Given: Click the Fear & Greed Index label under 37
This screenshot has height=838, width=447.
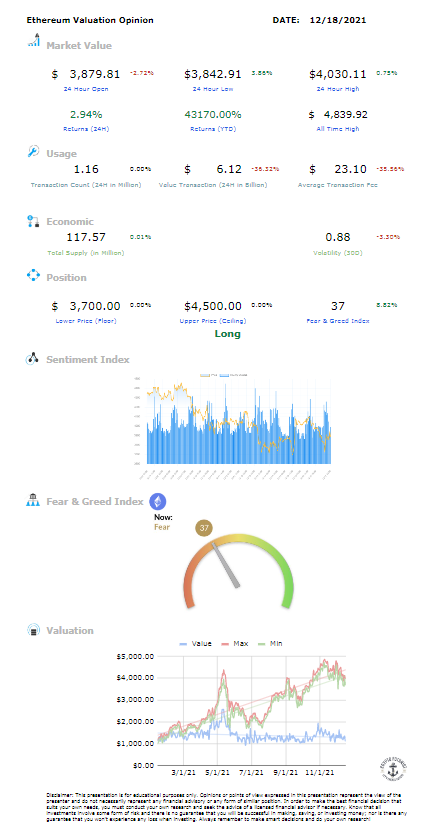Looking at the screenshot, I should click(337, 321).
